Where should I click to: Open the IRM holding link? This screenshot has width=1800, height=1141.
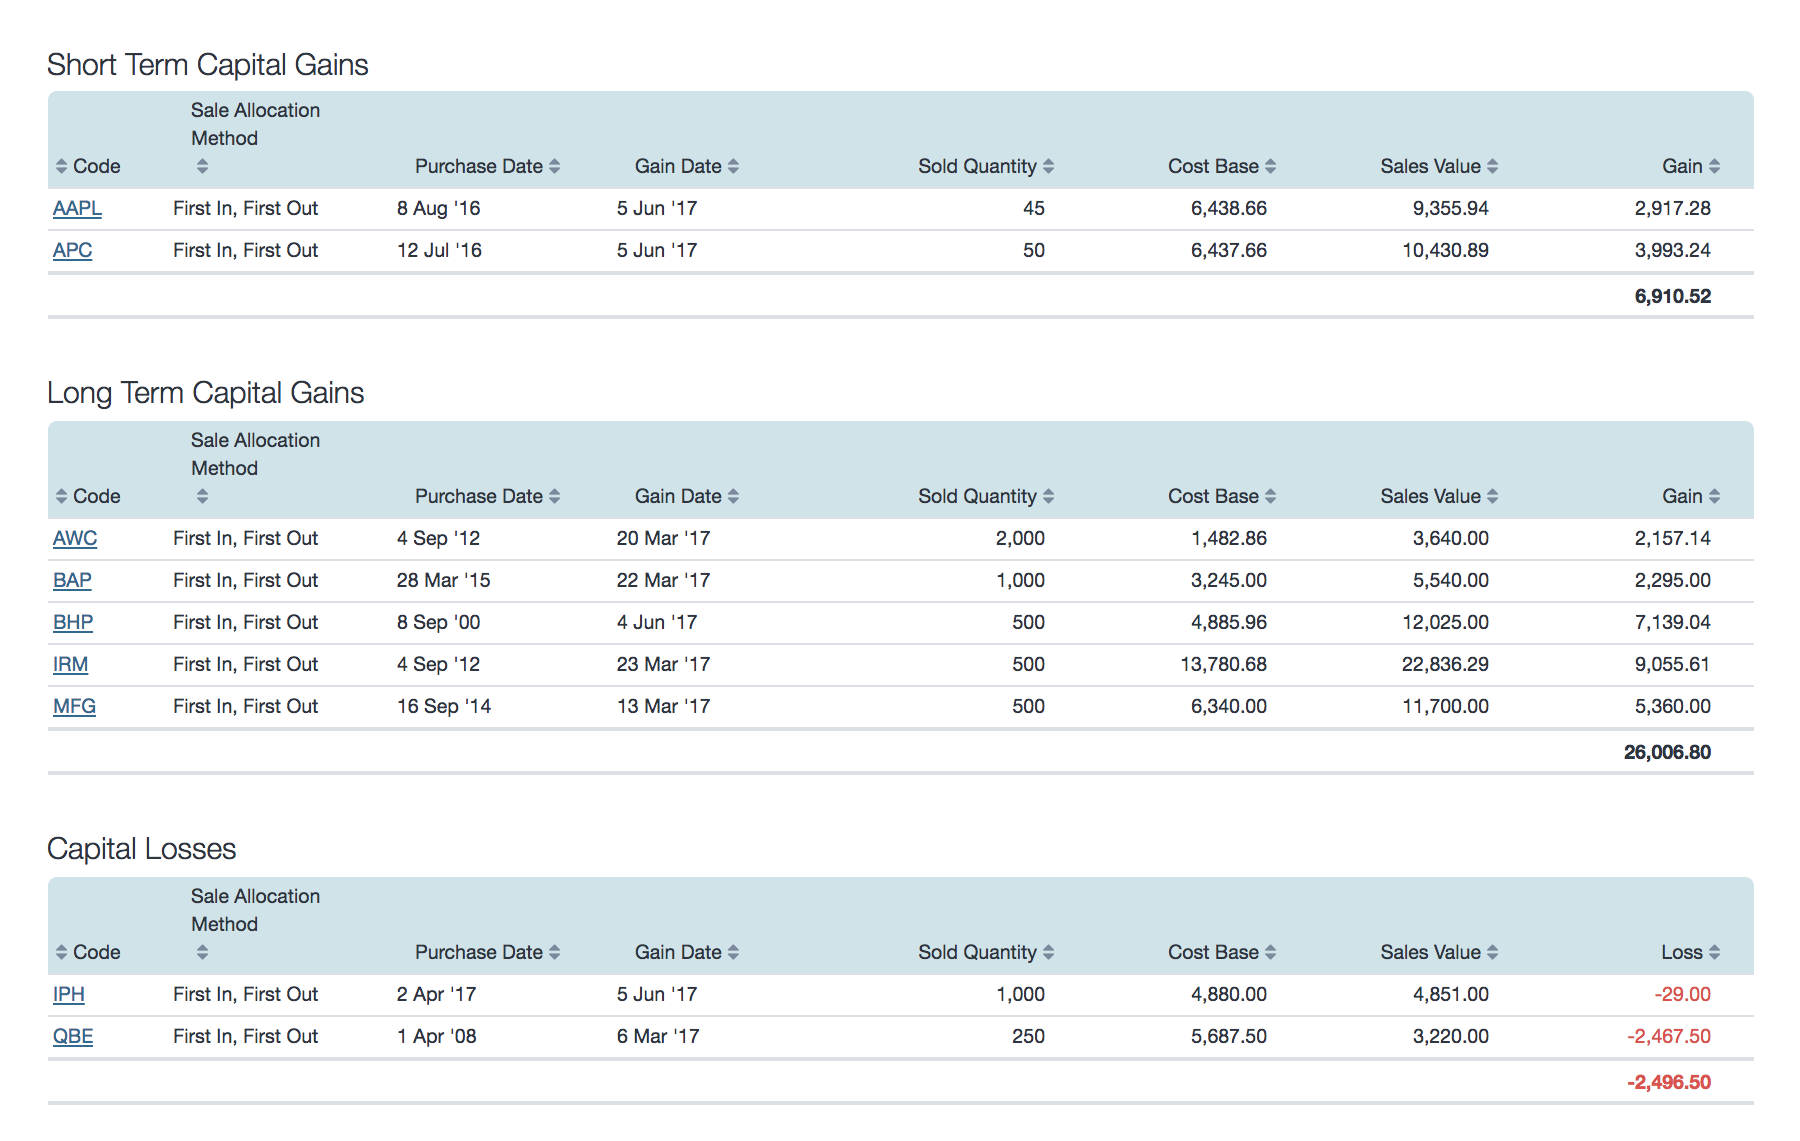click(70, 664)
